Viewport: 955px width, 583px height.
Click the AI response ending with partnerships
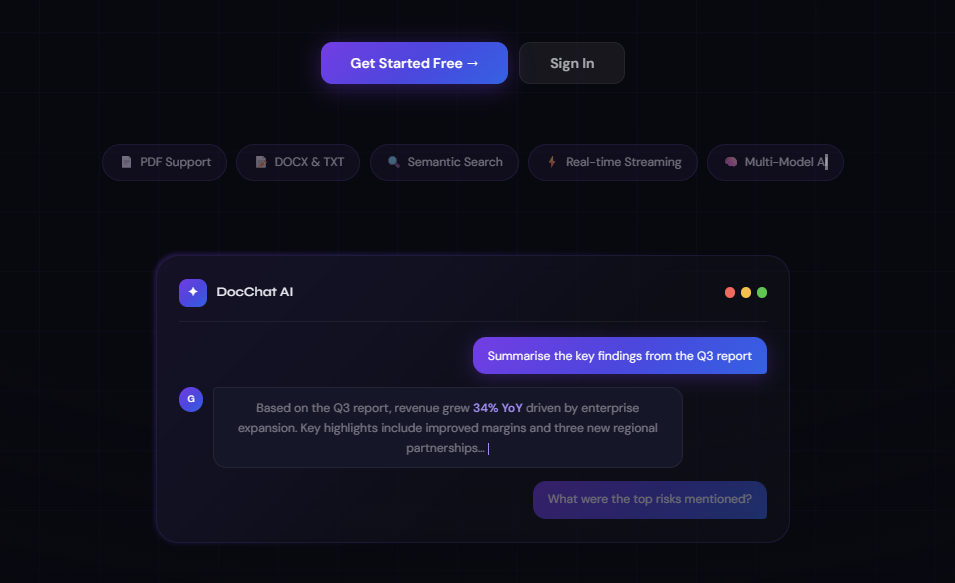447,428
